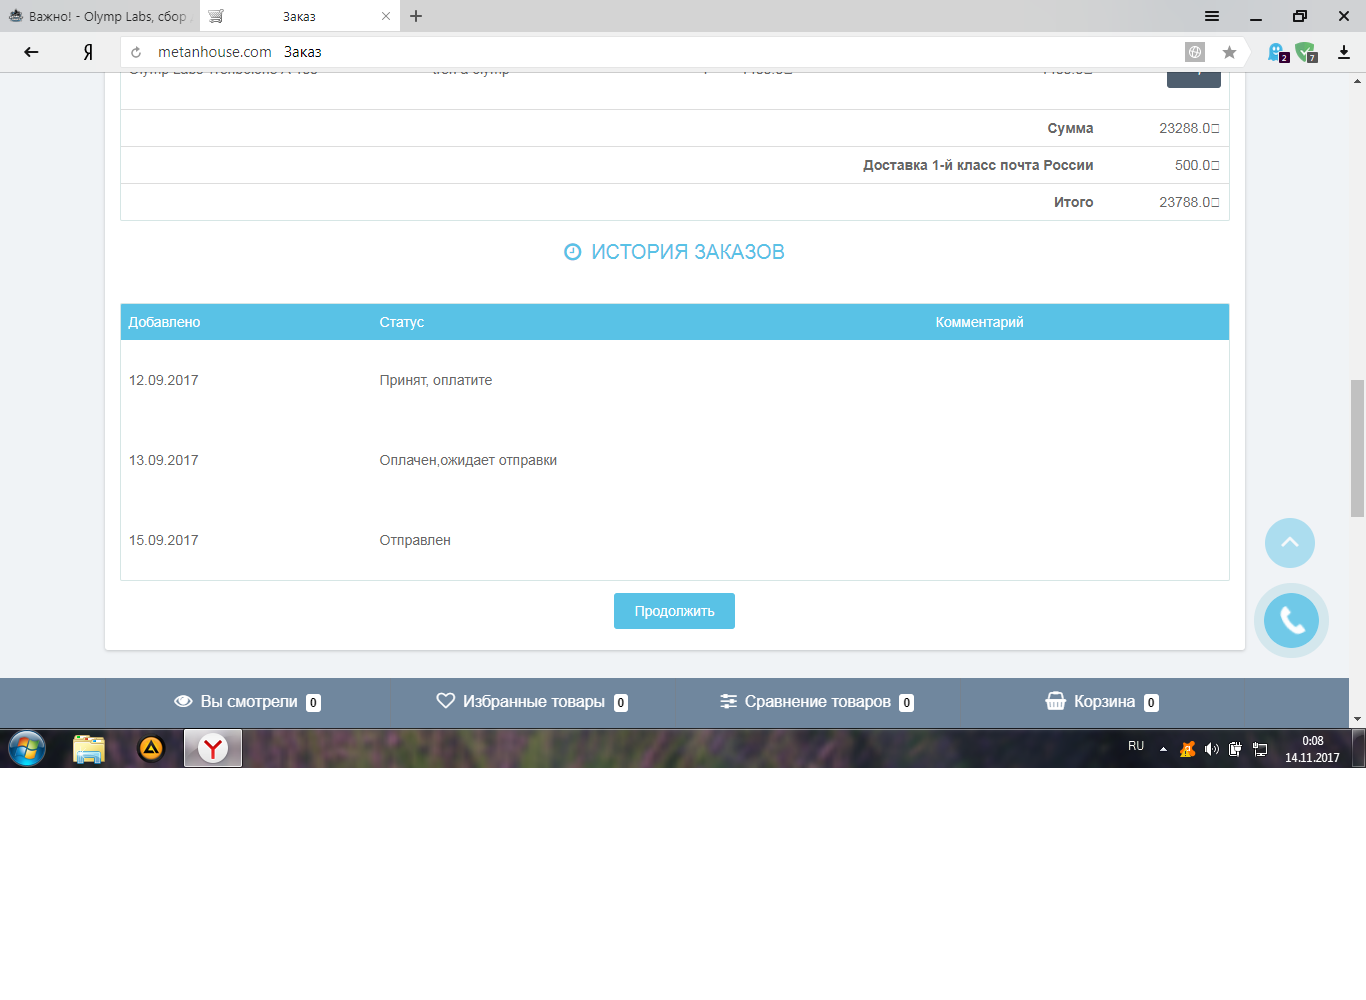Image resolution: width=1366 pixels, height=1000 pixels.
Task: Click the Yandex home icon
Action: (x=88, y=52)
